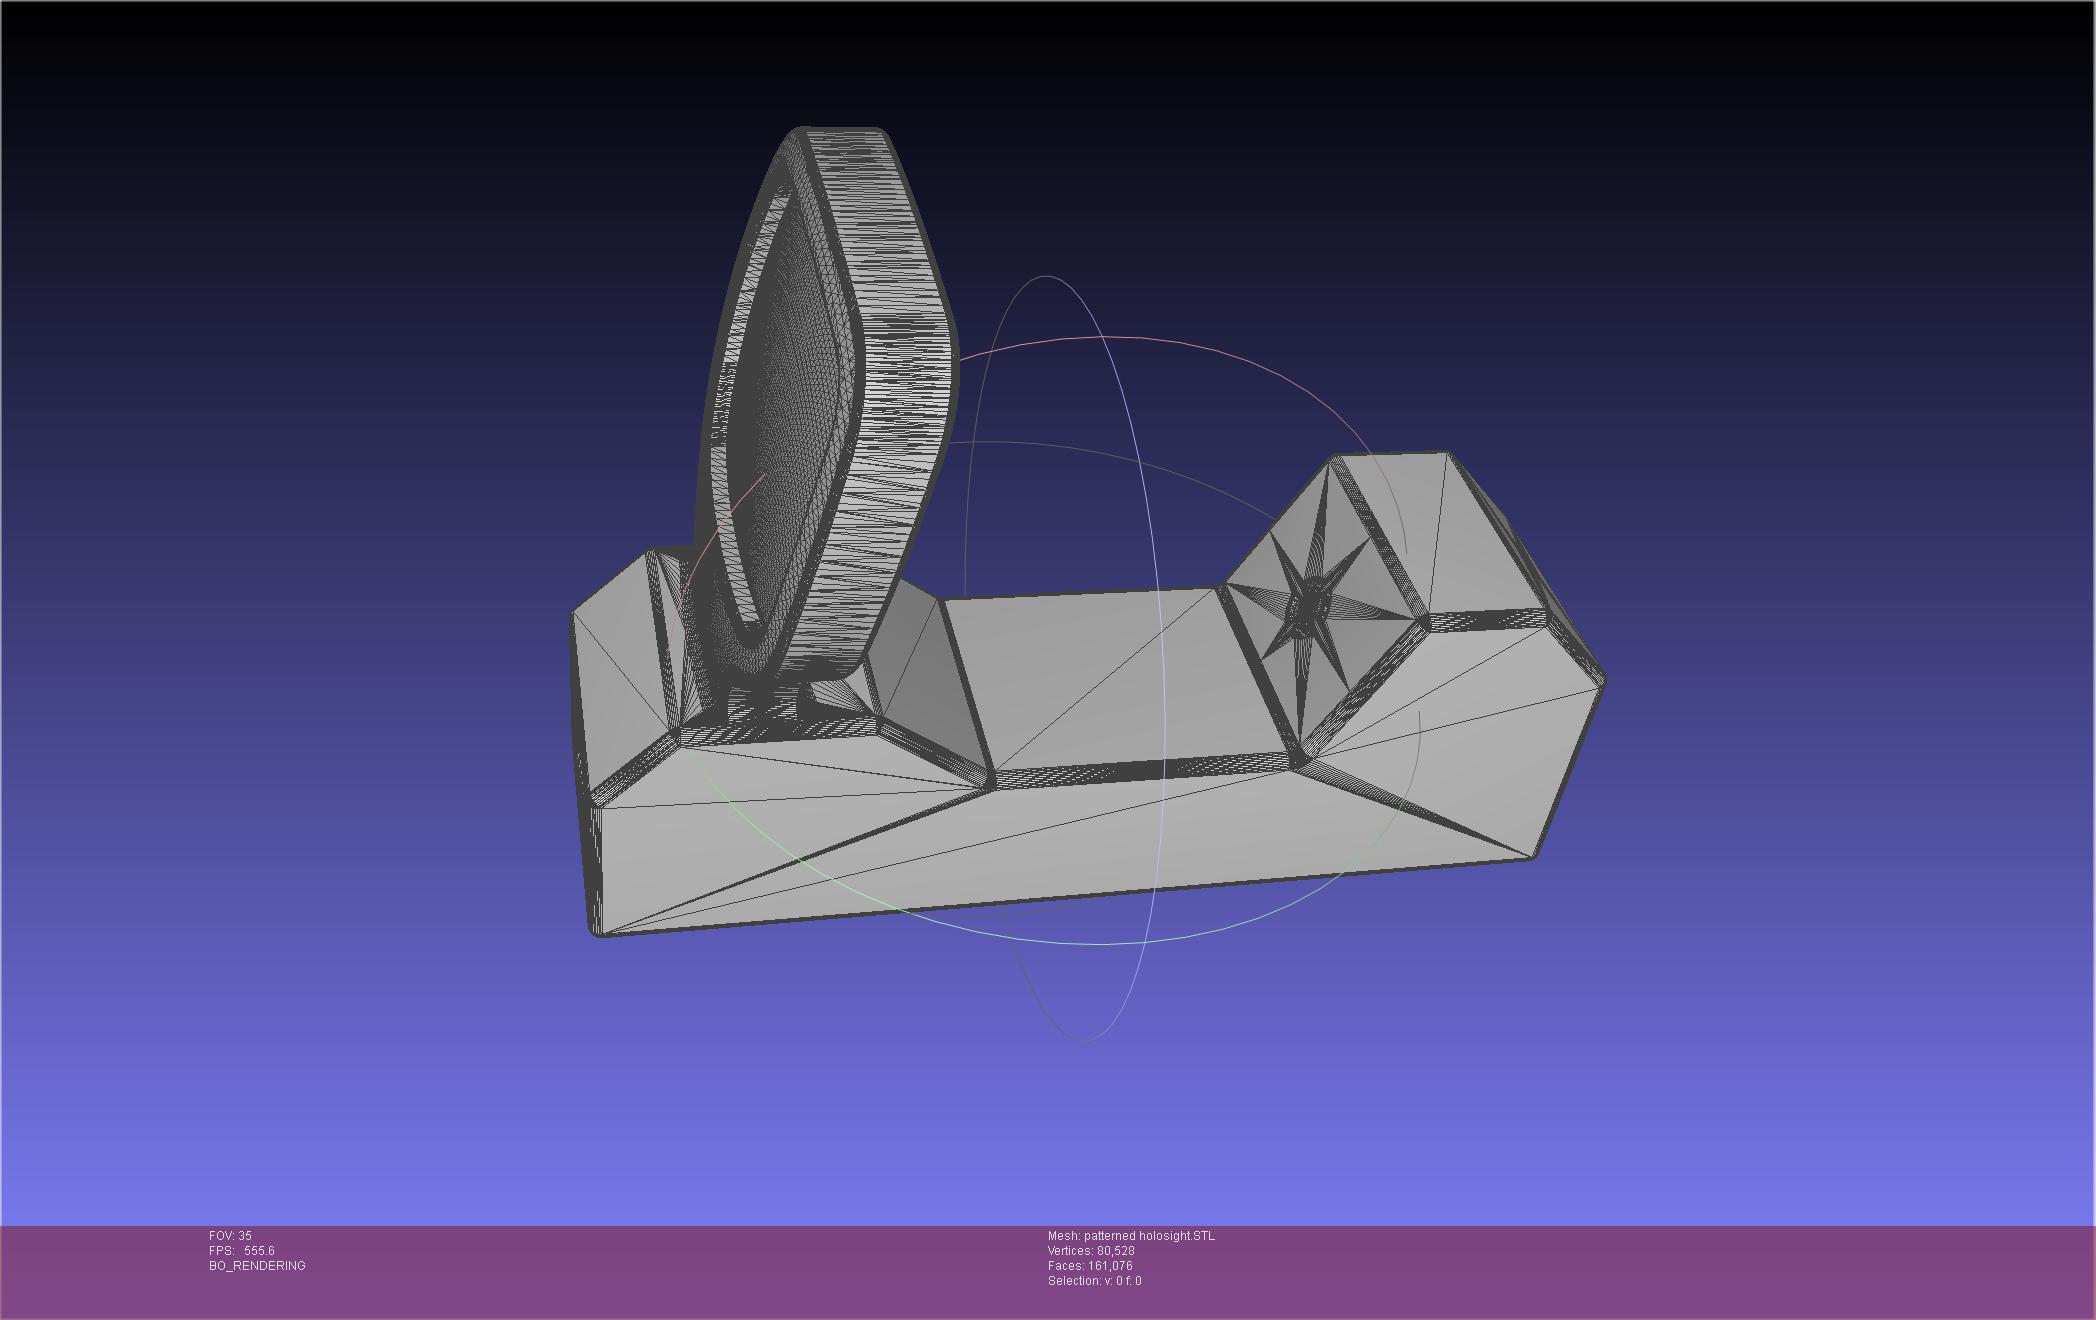Click the Selection v: 0 f: 0 text
Image resolution: width=2096 pixels, height=1320 pixels.
point(1094,1281)
